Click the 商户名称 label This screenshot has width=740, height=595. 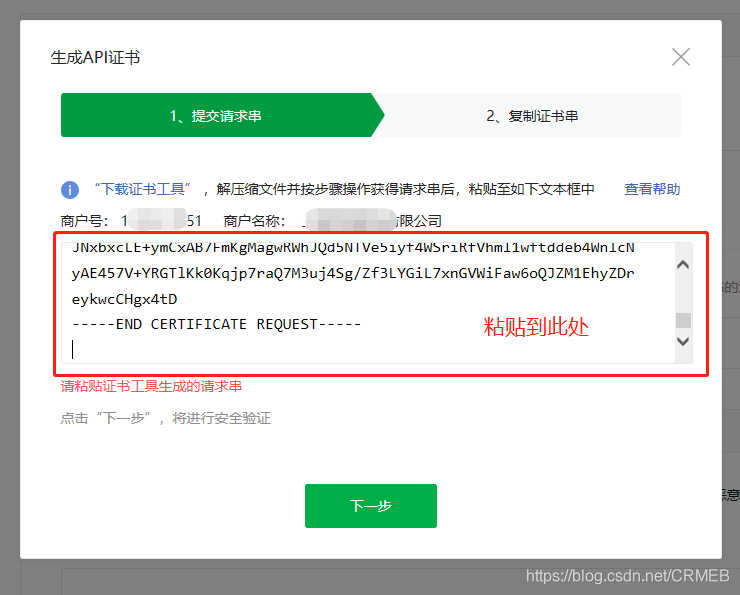pos(254,221)
